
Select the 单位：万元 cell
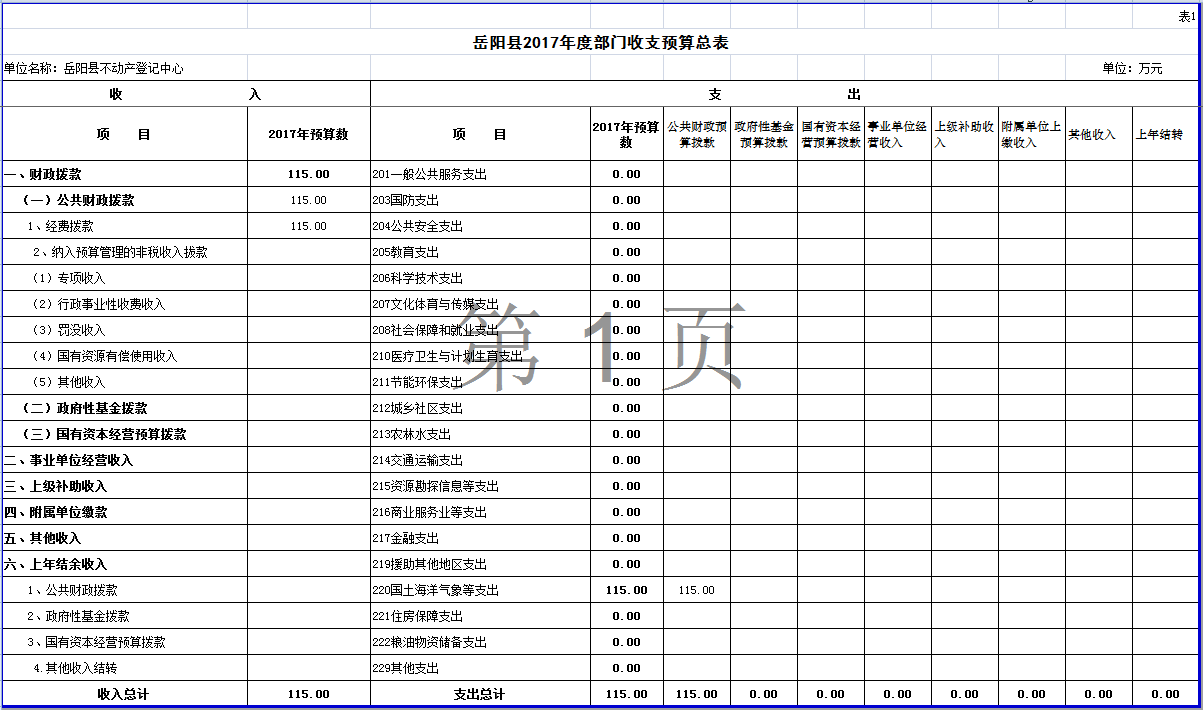pyautogui.click(x=1132, y=69)
